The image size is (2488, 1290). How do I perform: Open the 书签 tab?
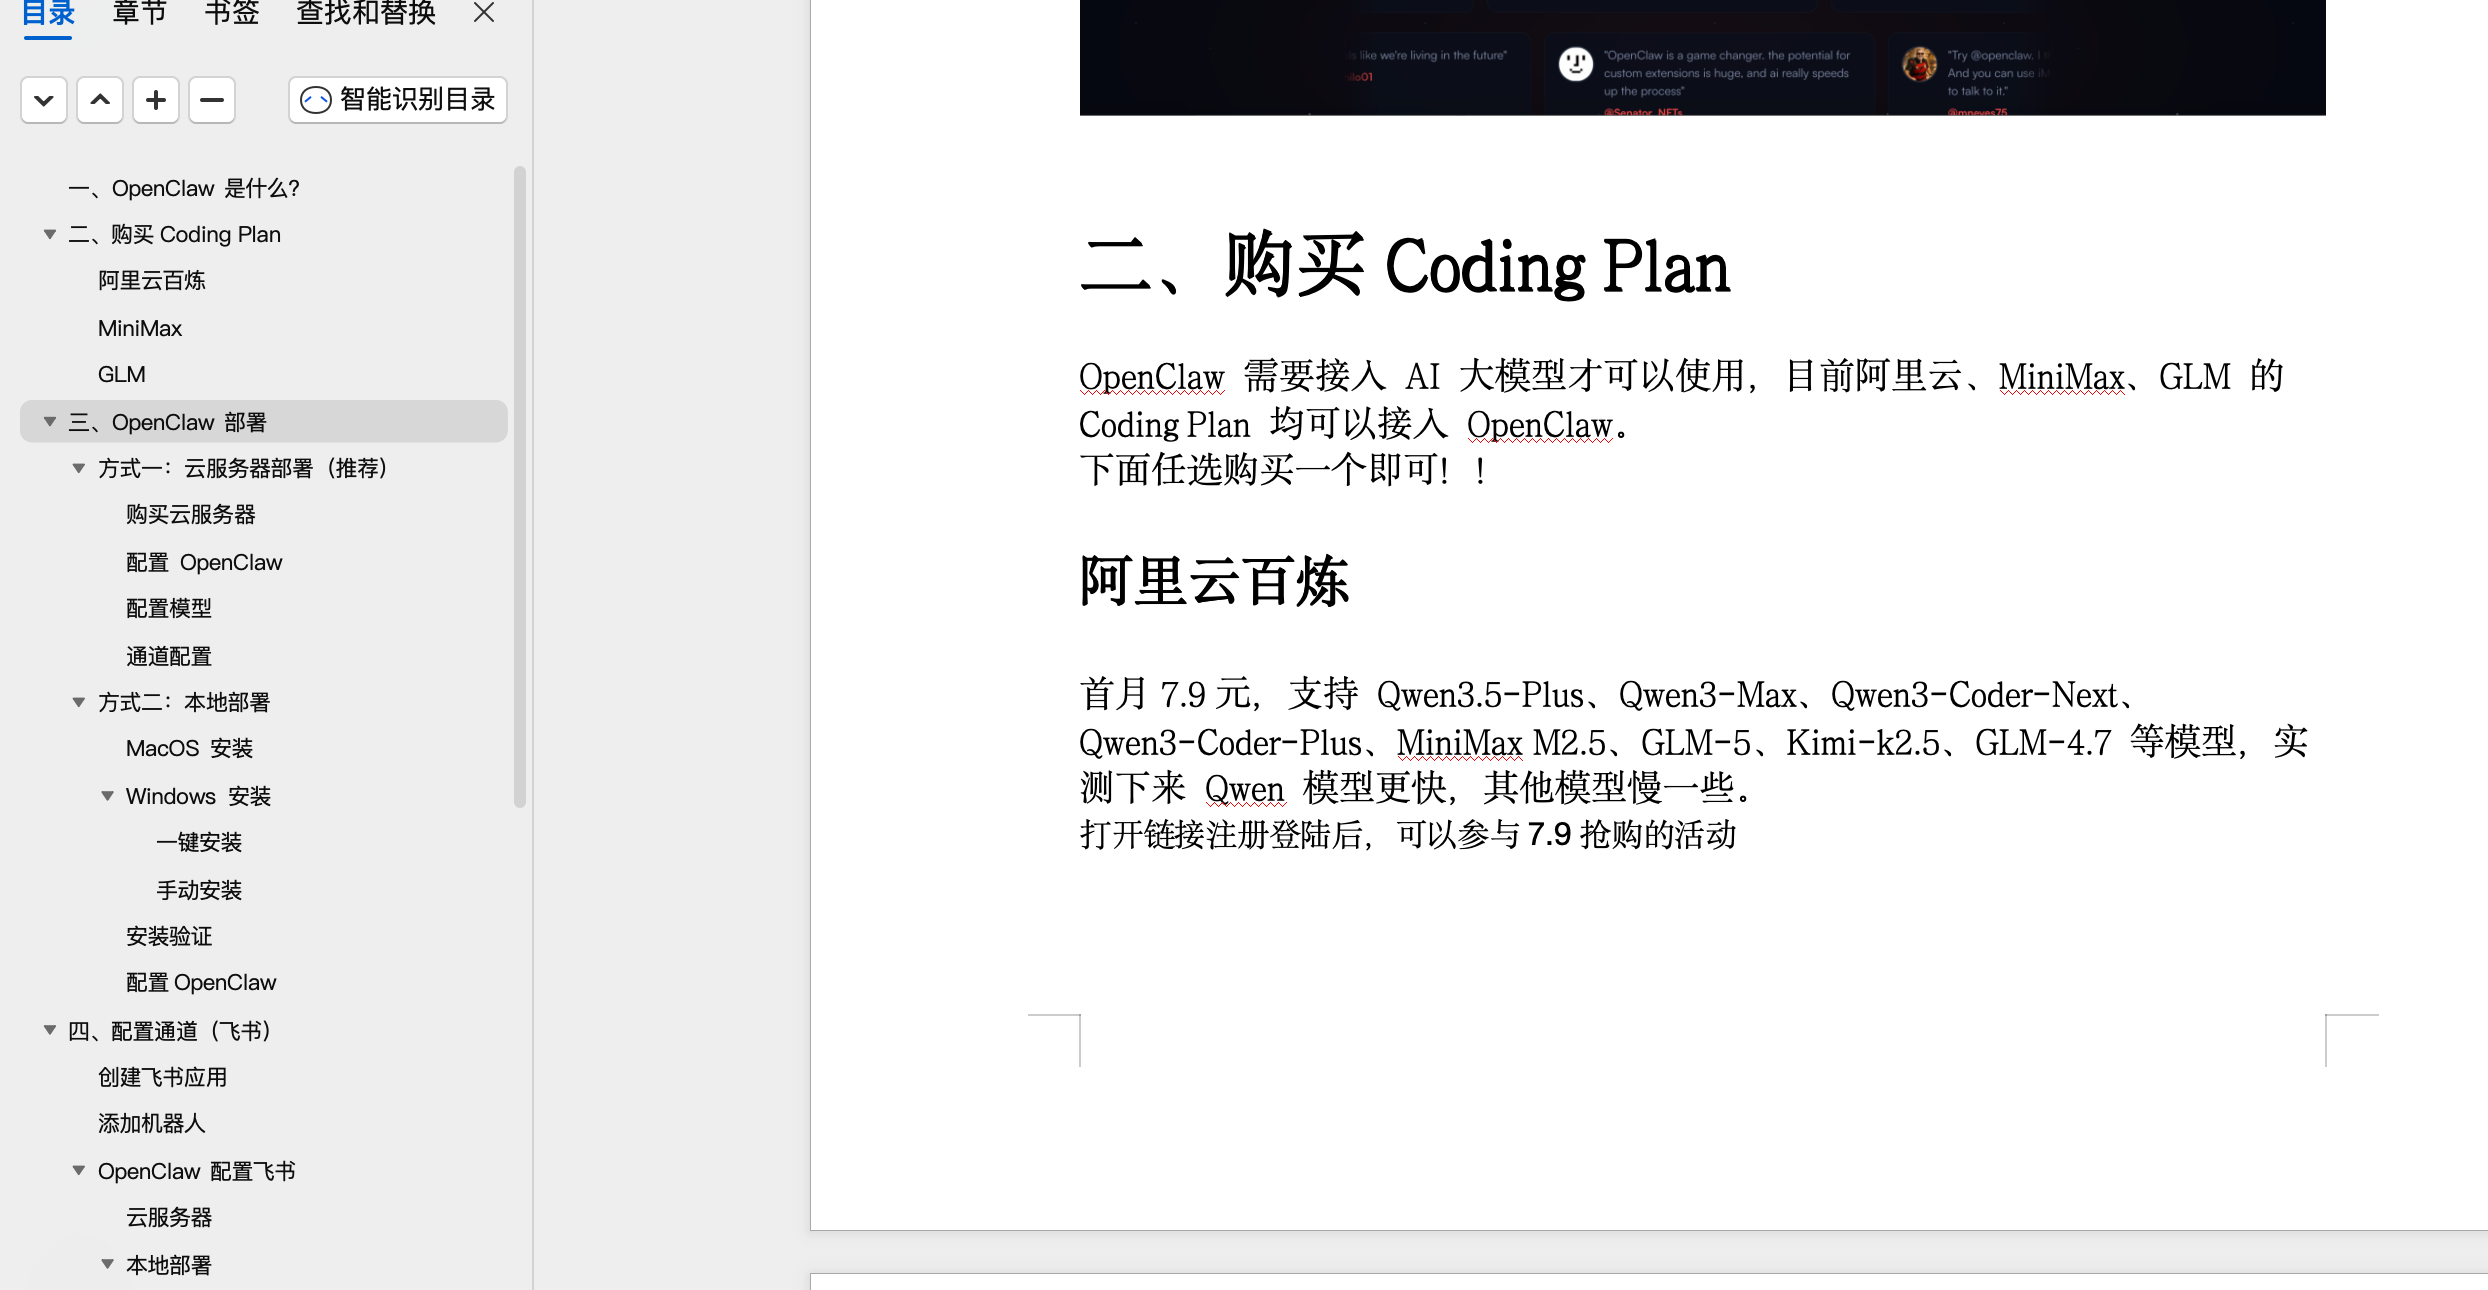[231, 13]
